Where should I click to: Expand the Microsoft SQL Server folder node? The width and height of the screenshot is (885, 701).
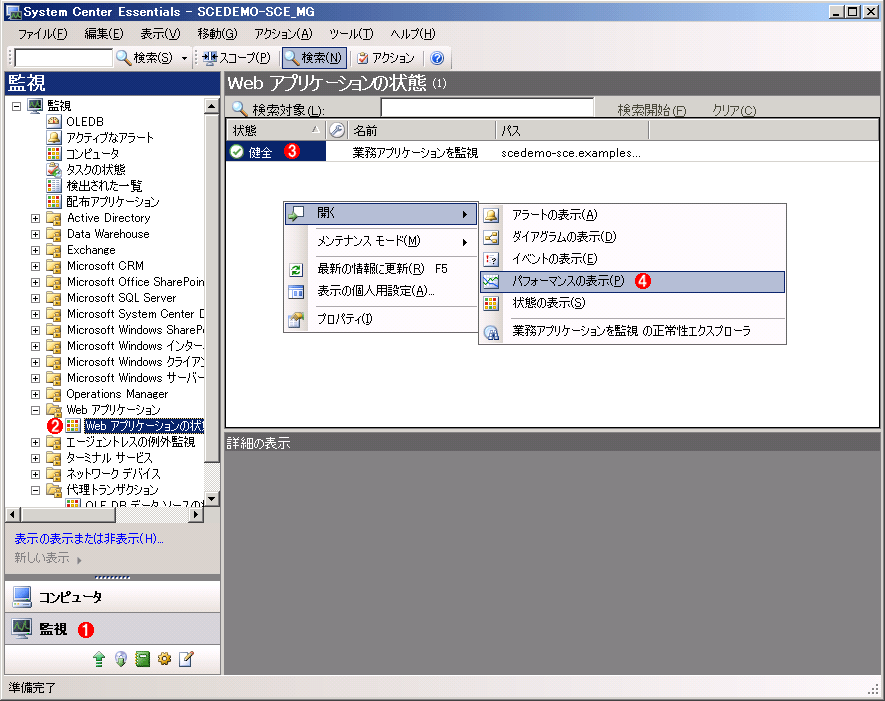point(36,298)
